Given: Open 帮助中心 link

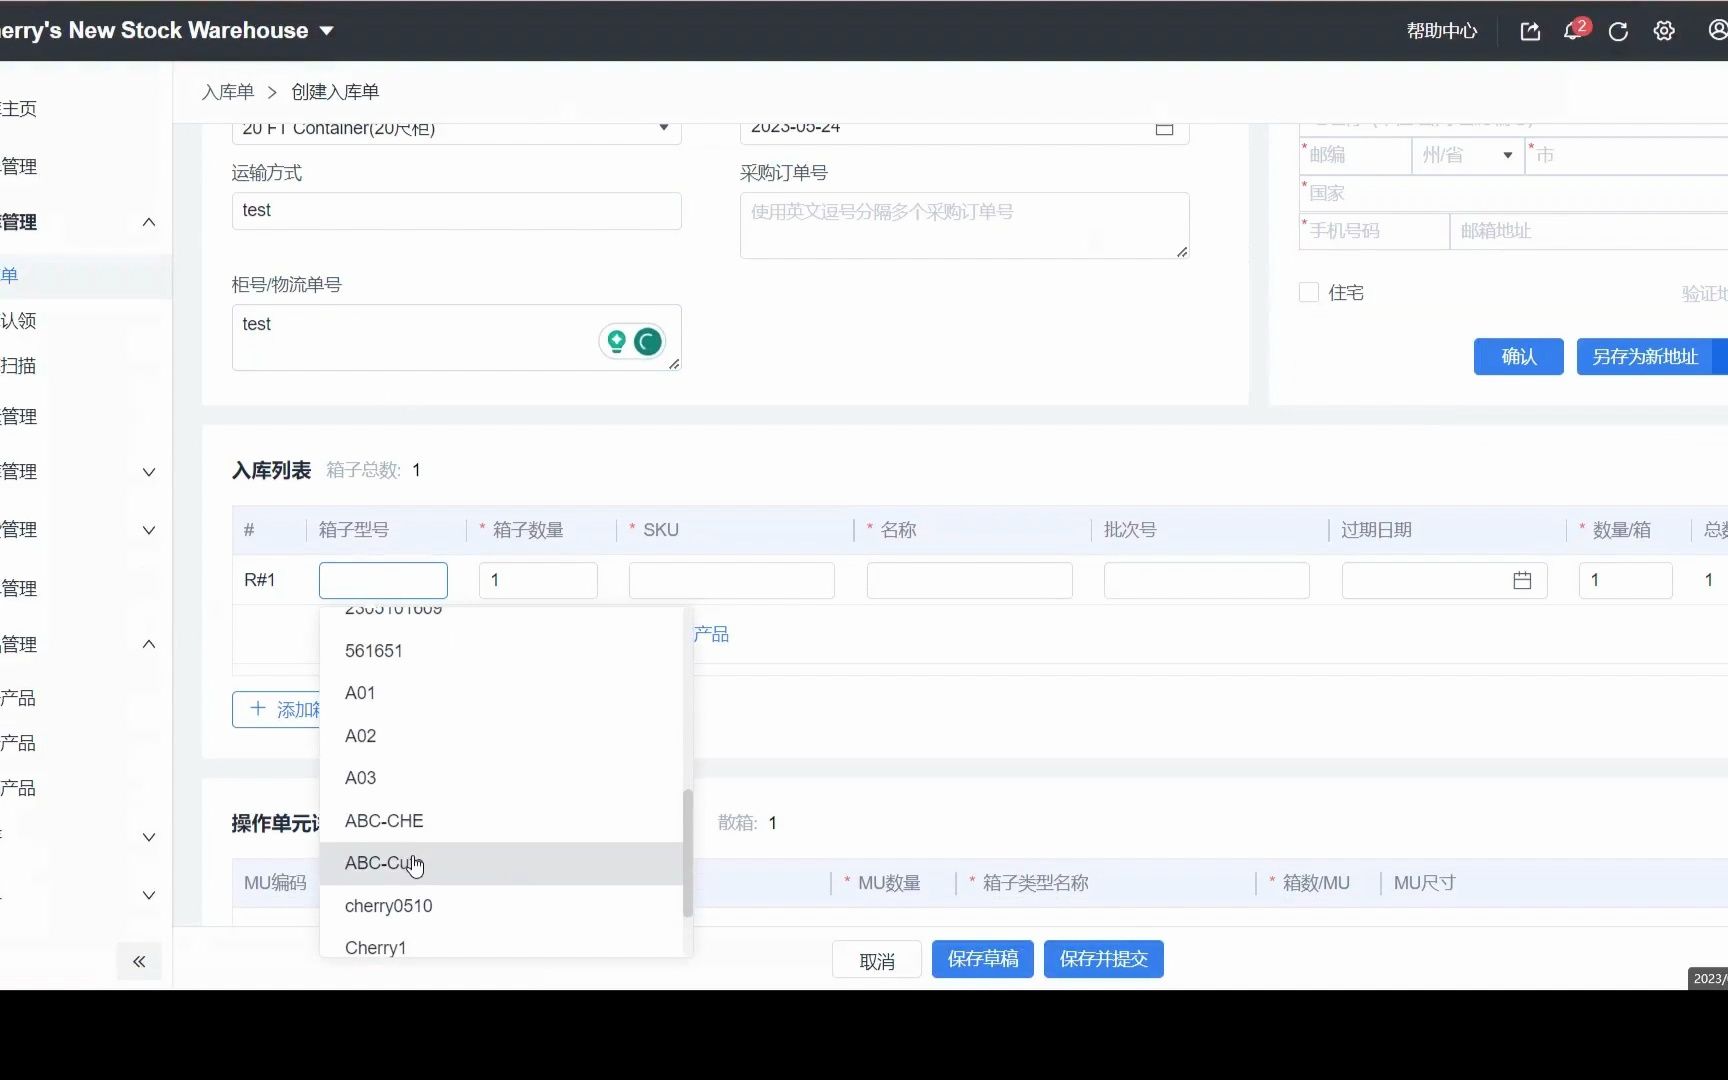Looking at the screenshot, I should click(1441, 31).
